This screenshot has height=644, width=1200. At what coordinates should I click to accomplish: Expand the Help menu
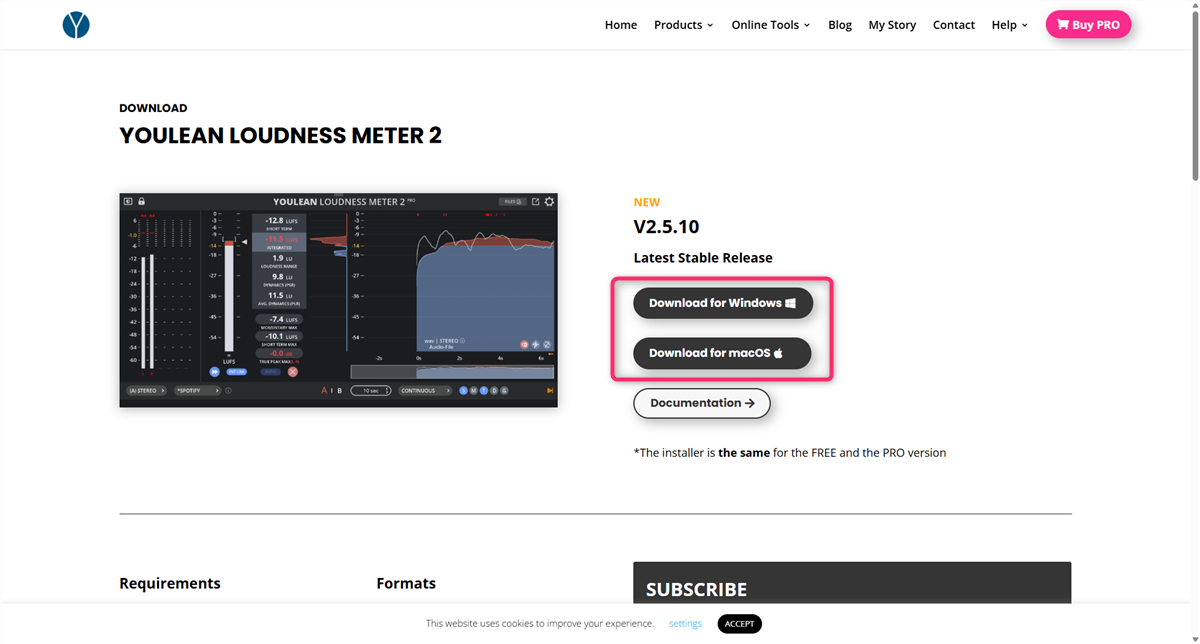[1010, 25]
